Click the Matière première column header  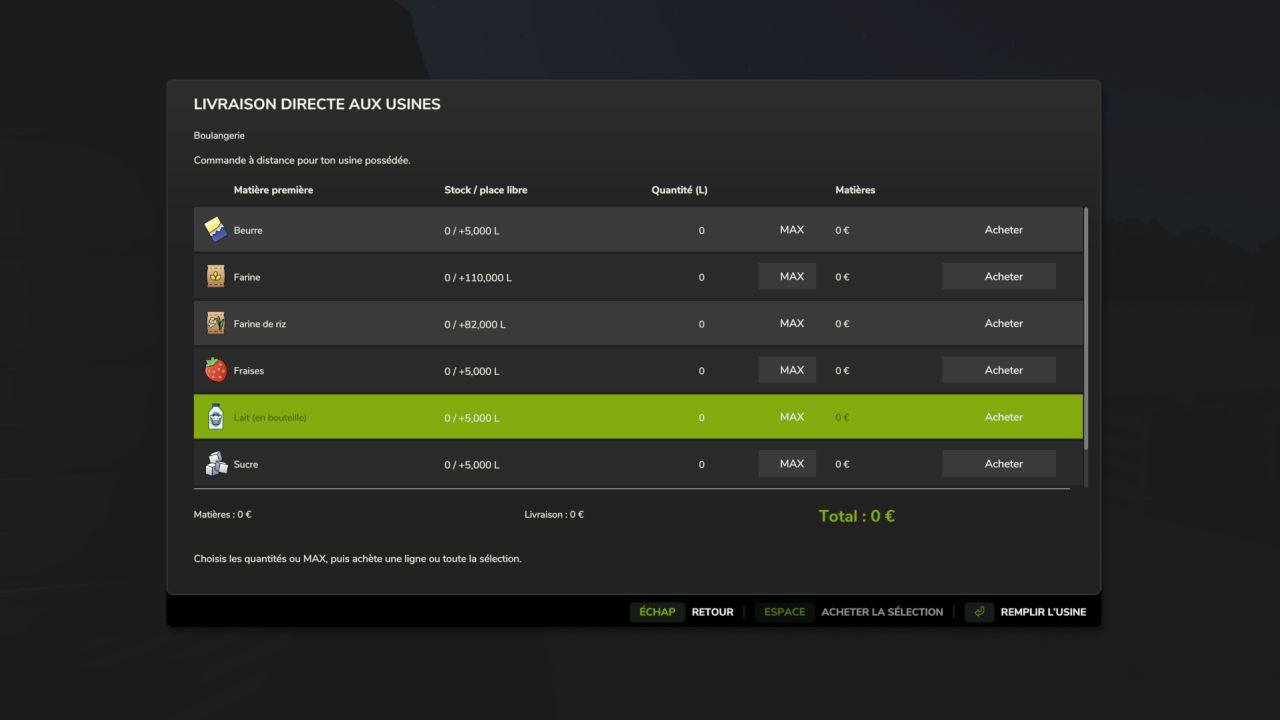[273, 190]
